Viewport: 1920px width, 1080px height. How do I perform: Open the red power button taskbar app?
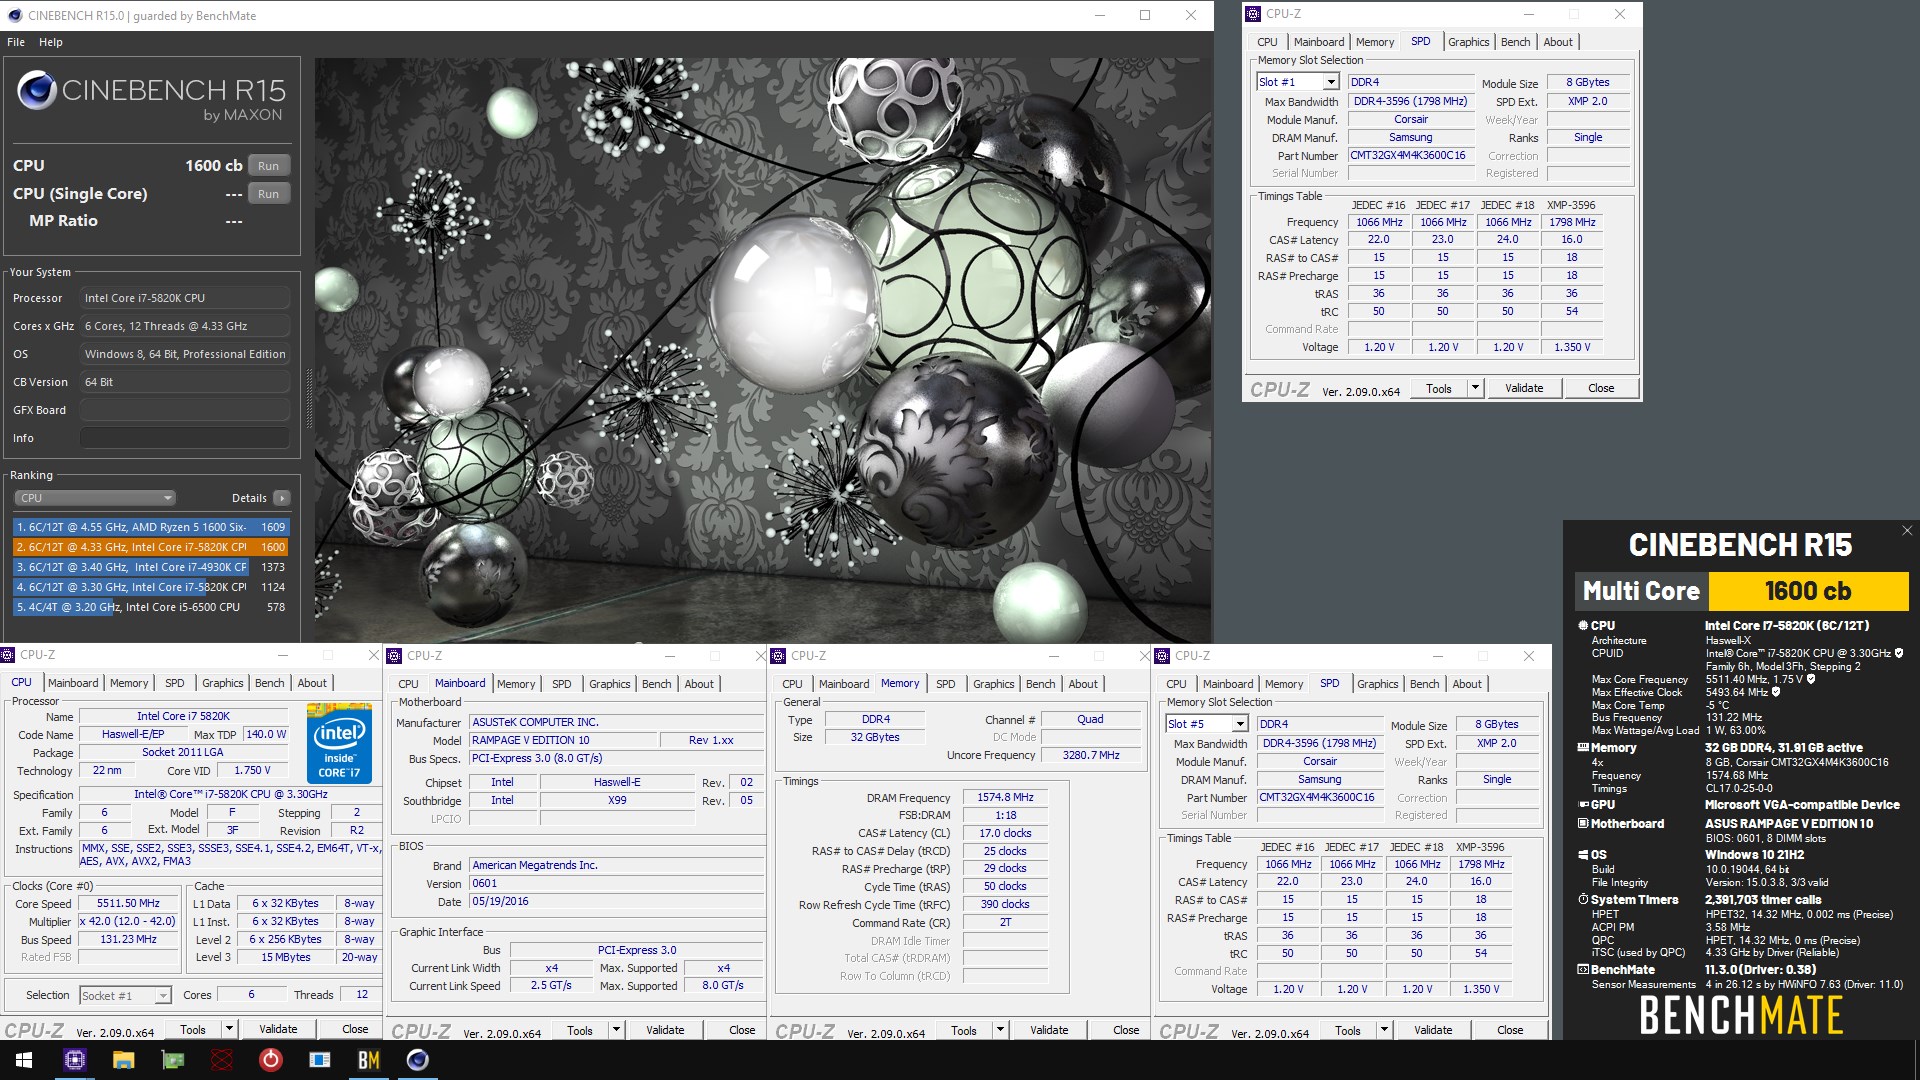(x=270, y=1060)
